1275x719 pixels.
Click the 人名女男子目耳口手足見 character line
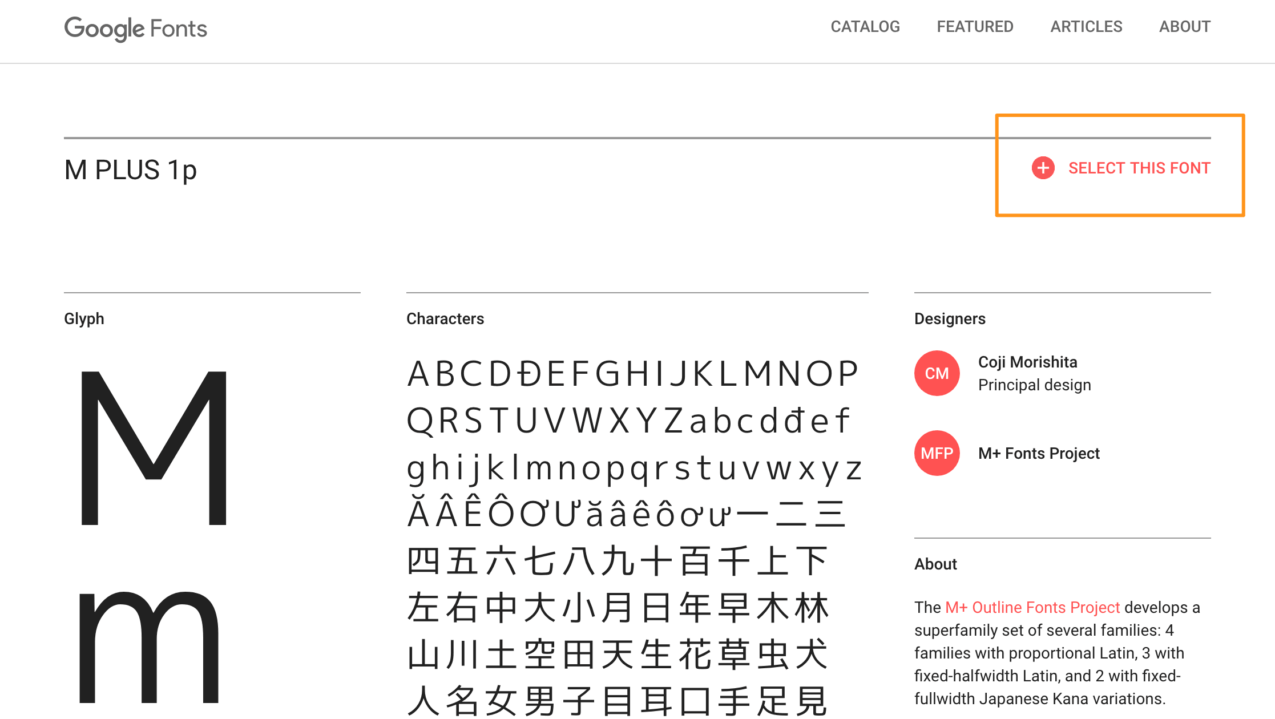tap(618, 702)
